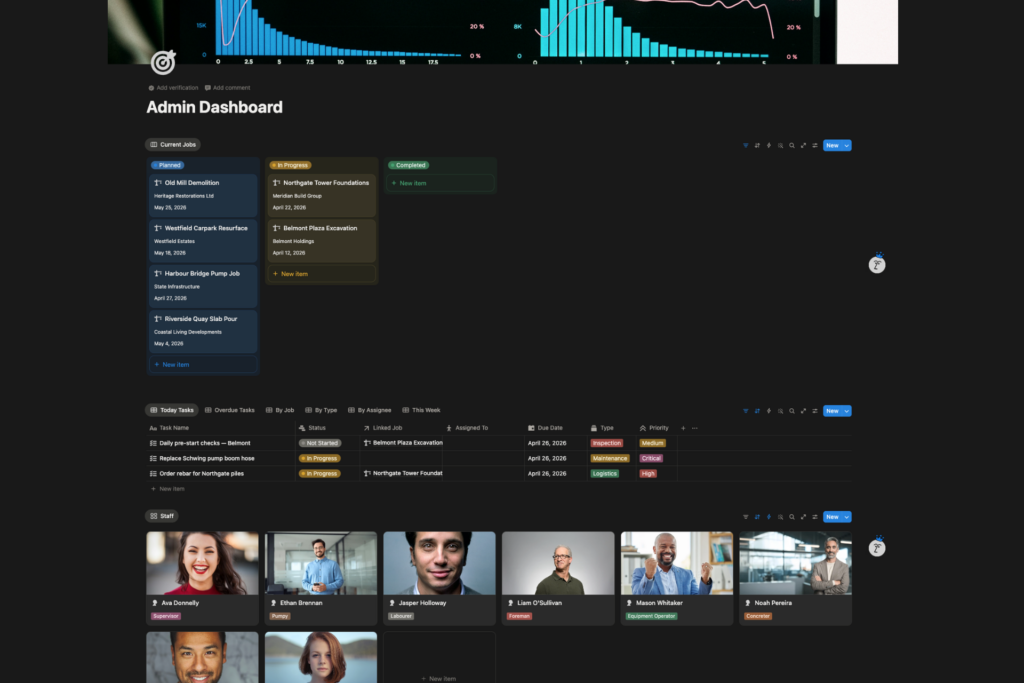Screen dimensions: 1024x683
Task: Change In Progress status of Replace Schwing pump hose
Action: [x=319, y=458]
